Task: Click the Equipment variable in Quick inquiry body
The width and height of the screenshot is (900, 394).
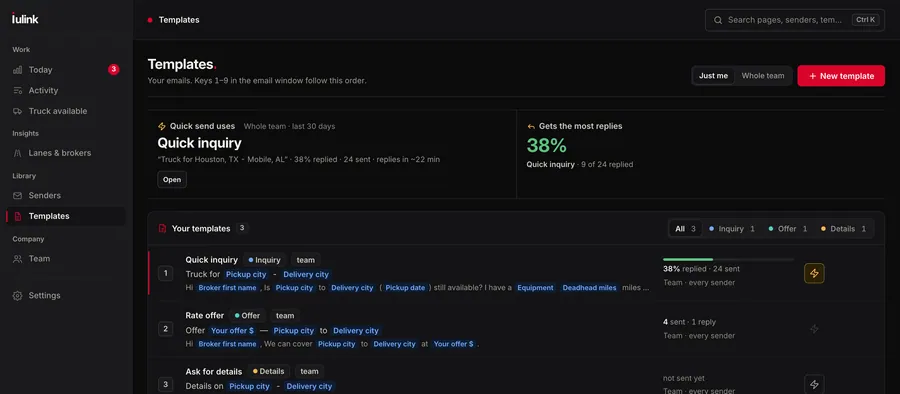Action: (x=536, y=288)
